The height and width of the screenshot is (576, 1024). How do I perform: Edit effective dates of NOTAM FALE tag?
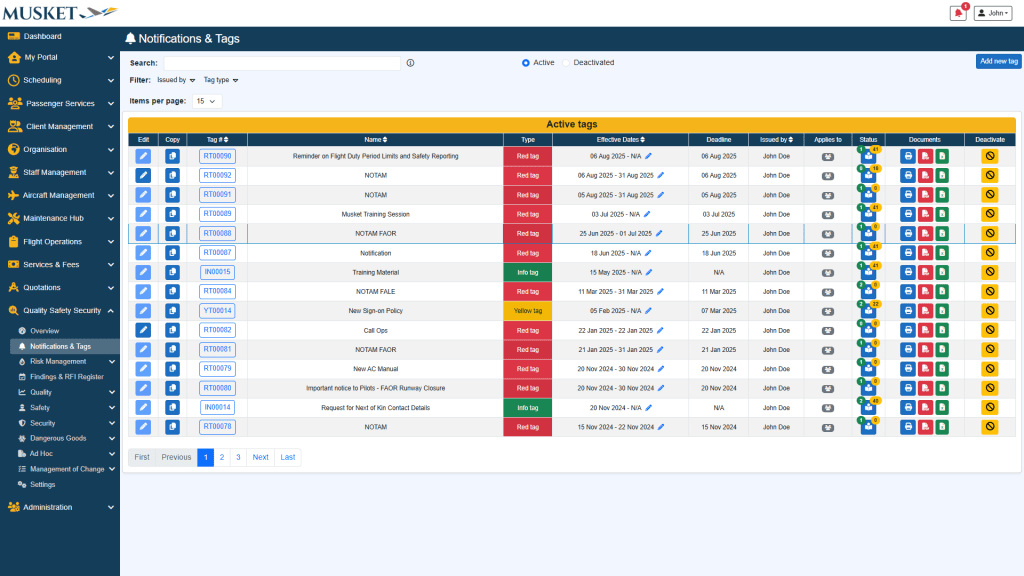[x=660, y=291]
